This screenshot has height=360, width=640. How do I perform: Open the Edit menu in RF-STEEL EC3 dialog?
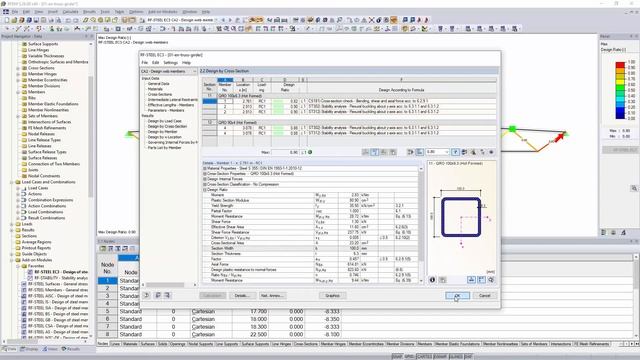point(156,62)
